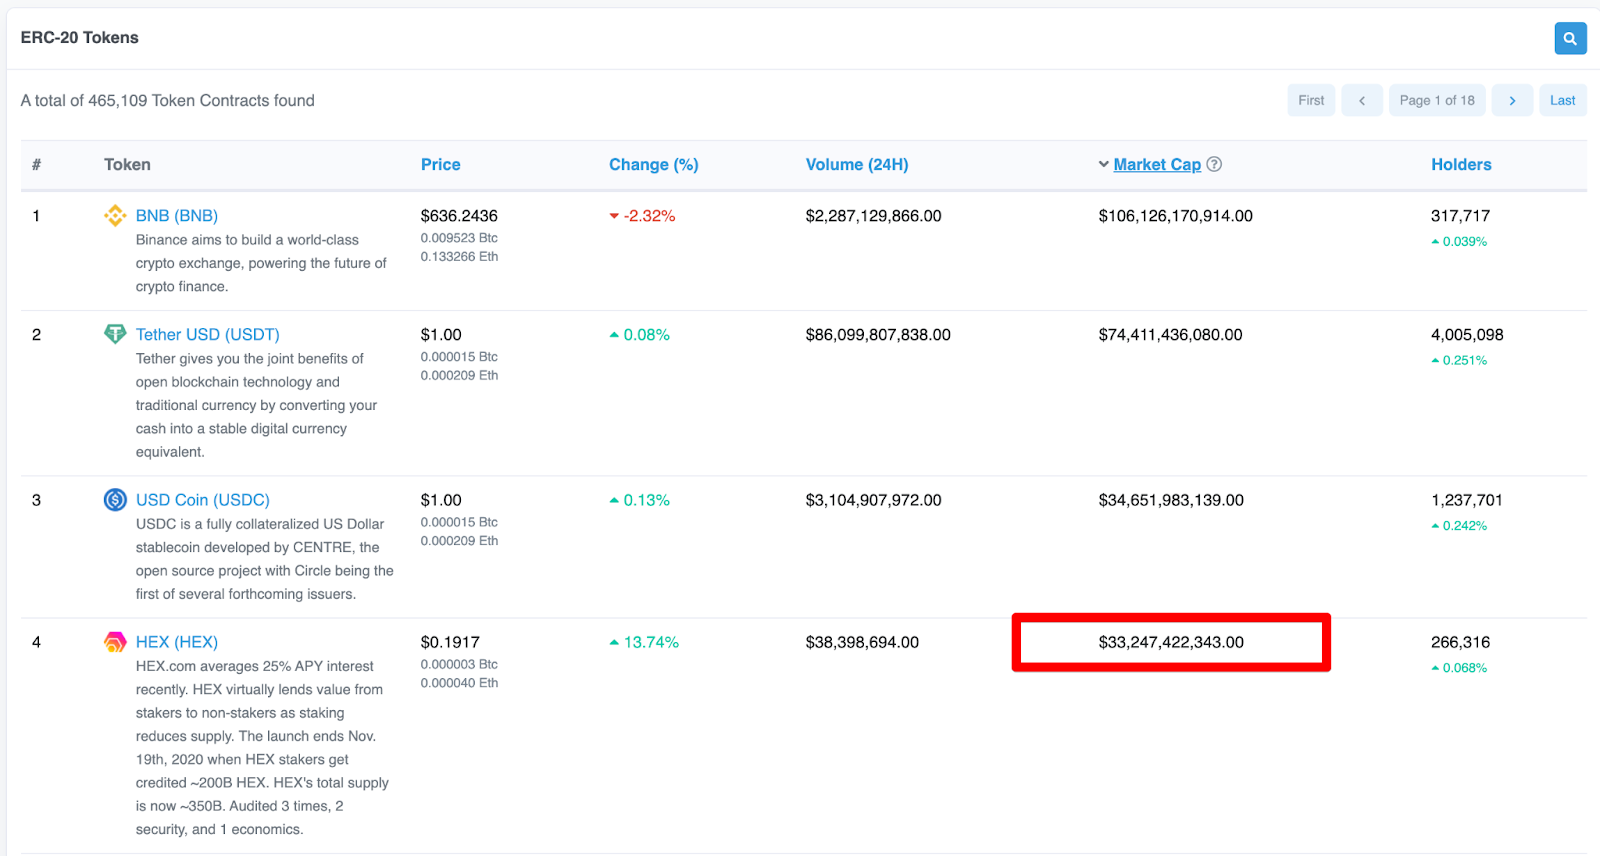This screenshot has height=856, width=1600.
Task: Click the Token column header
Action: [127, 165]
